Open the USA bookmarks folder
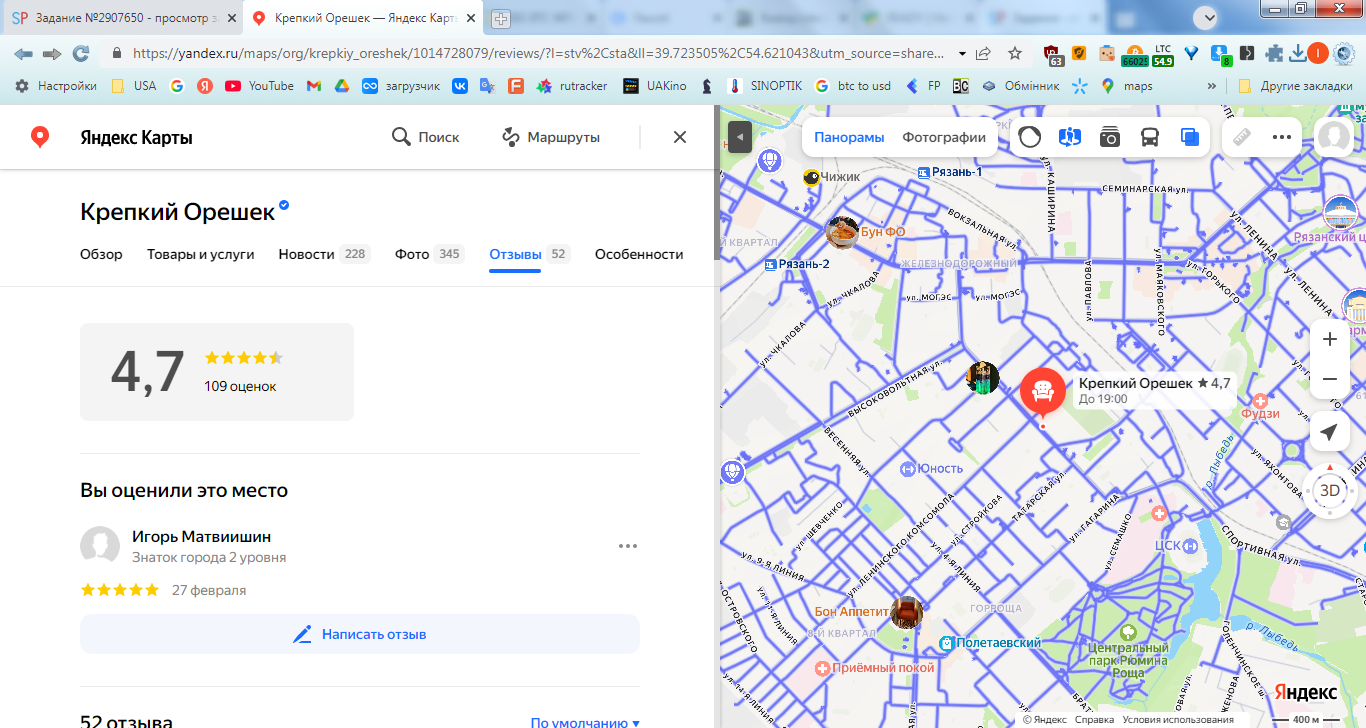This screenshot has height=728, width=1366. coord(133,86)
